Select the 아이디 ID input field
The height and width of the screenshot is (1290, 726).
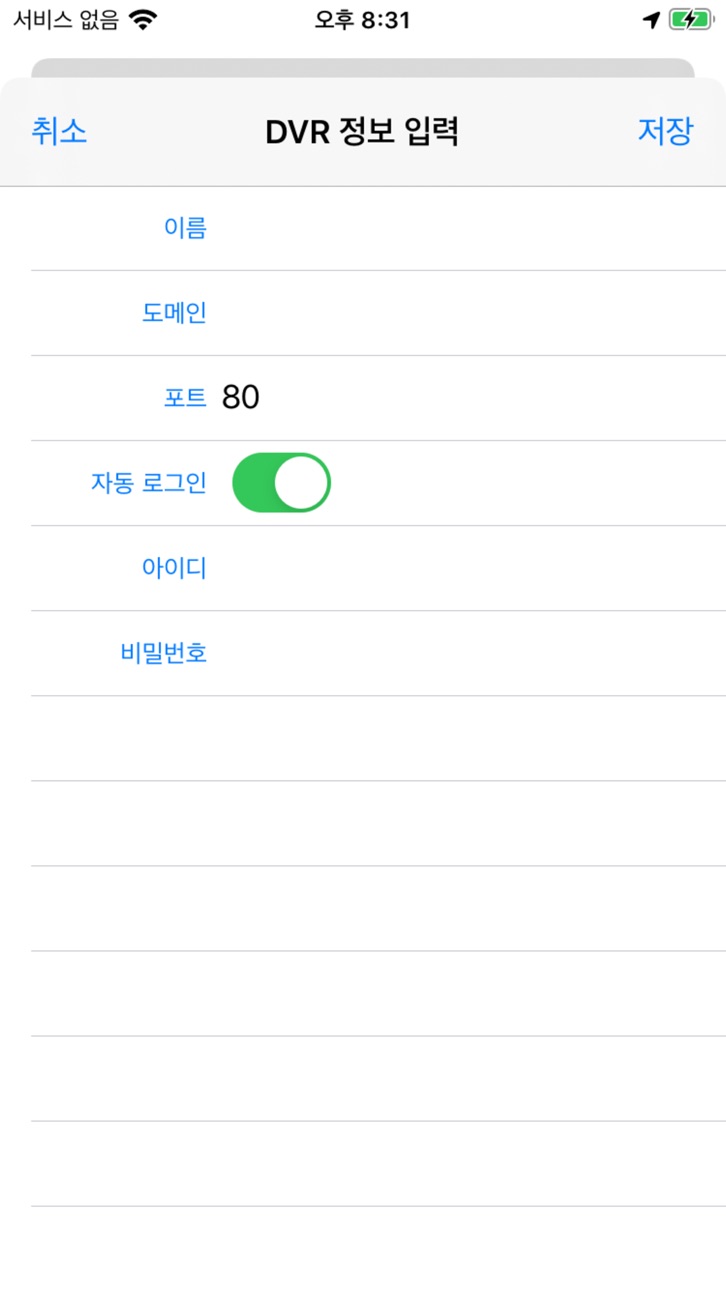coord(468,569)
